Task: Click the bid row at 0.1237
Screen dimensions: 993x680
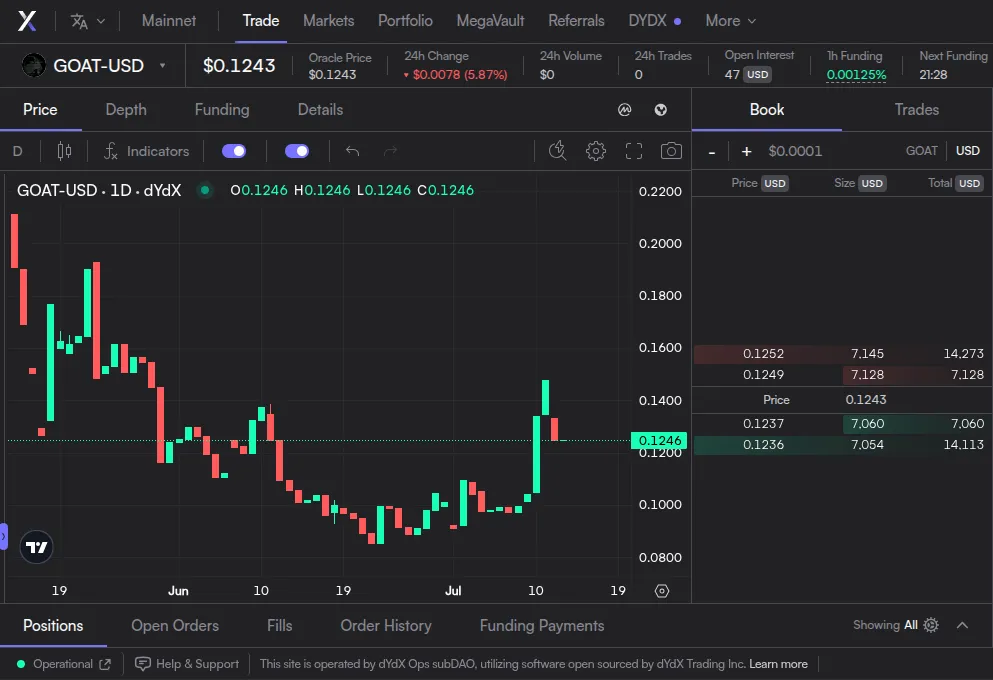Action: [x=842, y=424]
